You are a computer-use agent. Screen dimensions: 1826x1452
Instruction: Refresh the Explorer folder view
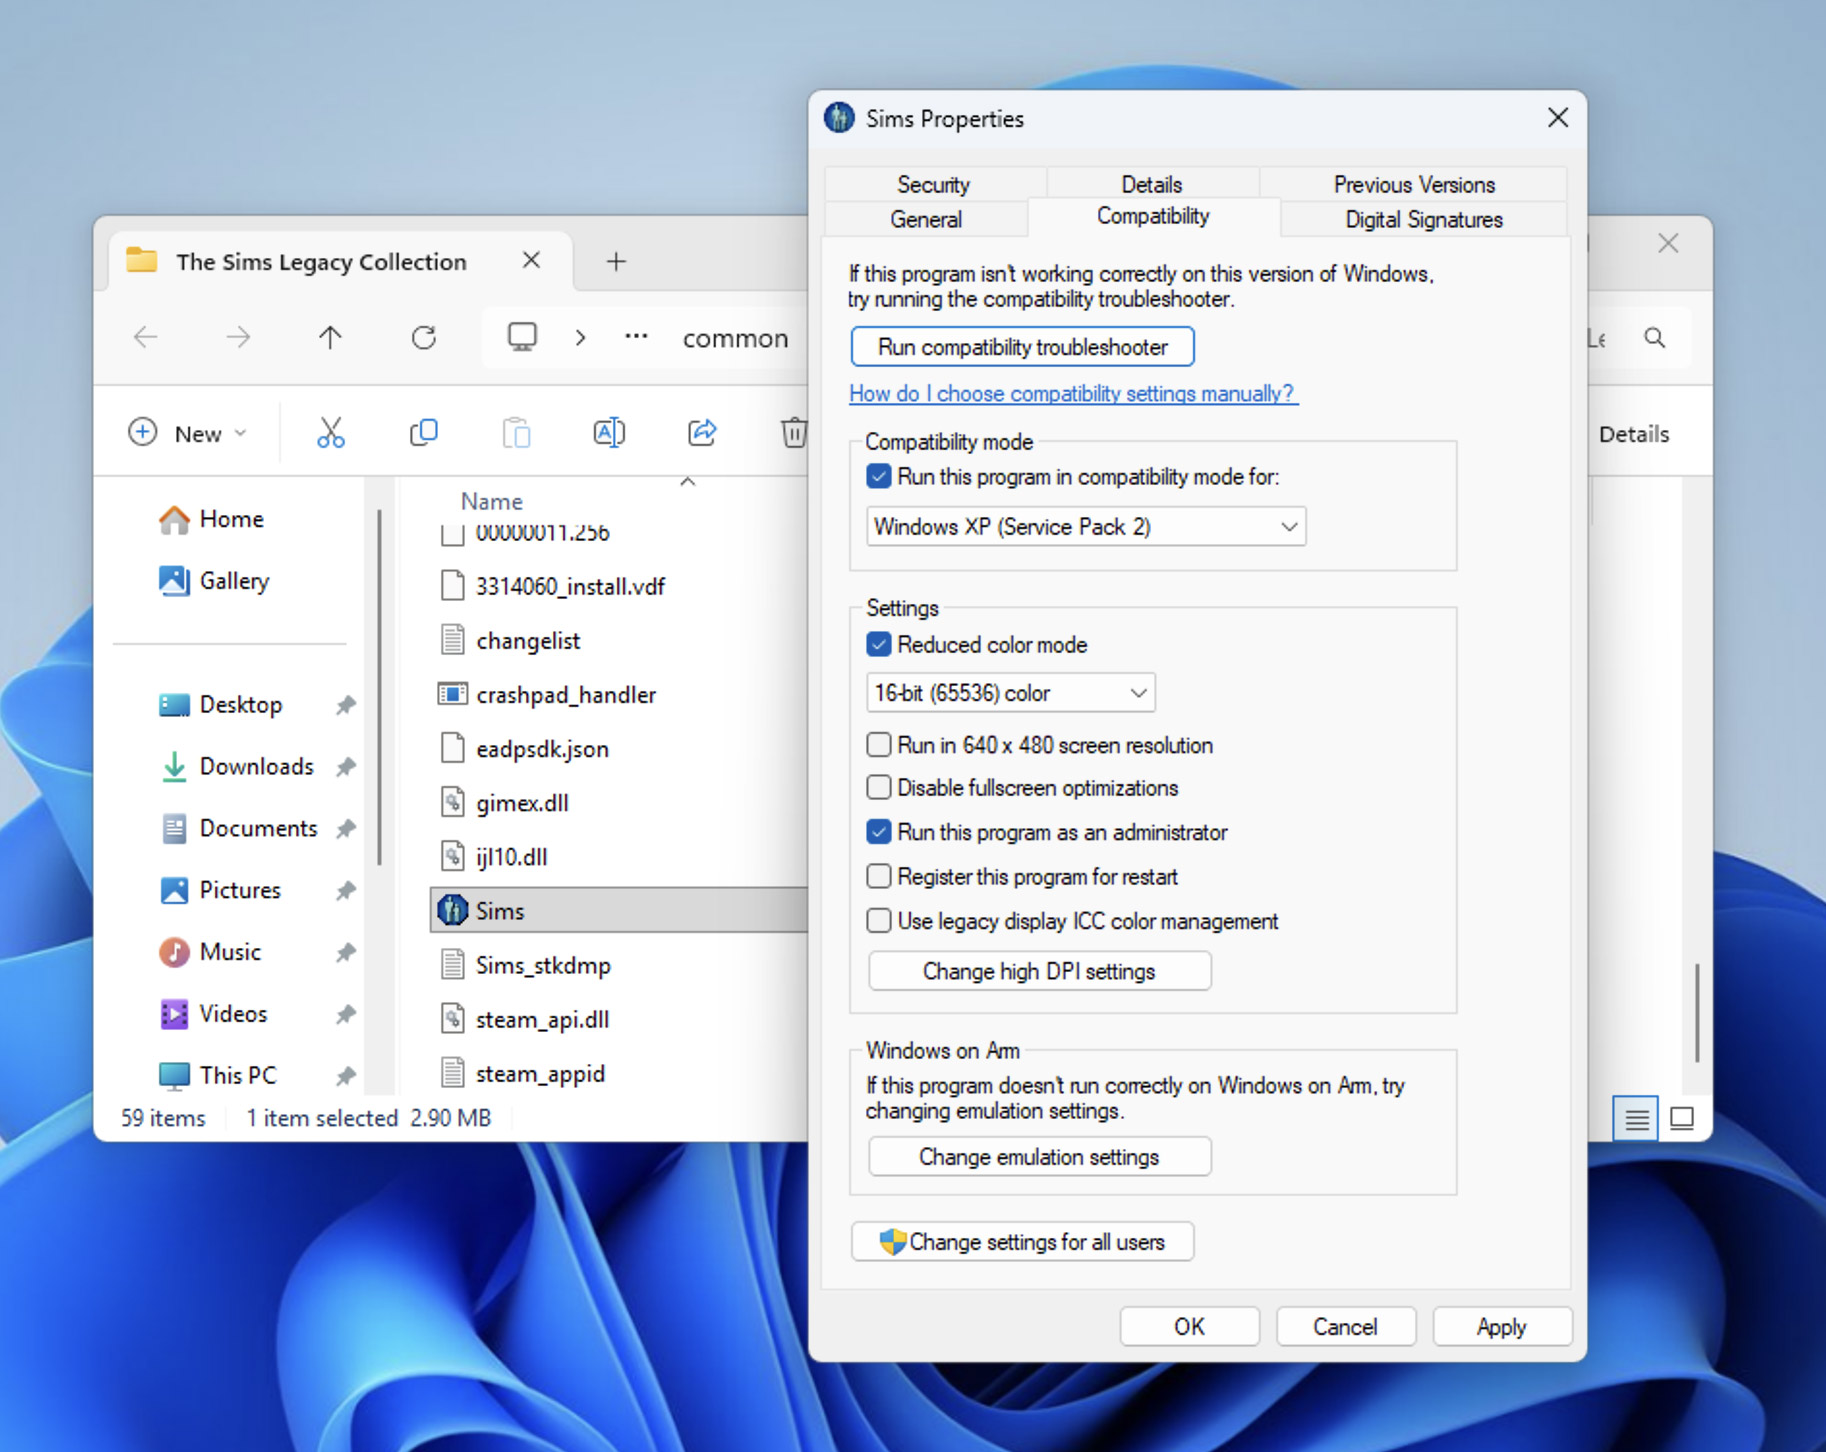tap(424, 338)
